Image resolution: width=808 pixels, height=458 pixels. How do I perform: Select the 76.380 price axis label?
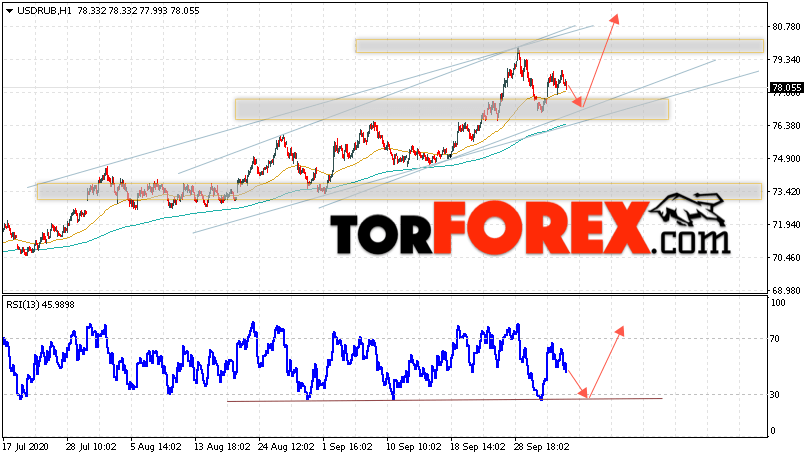click(x=786, y=126)
